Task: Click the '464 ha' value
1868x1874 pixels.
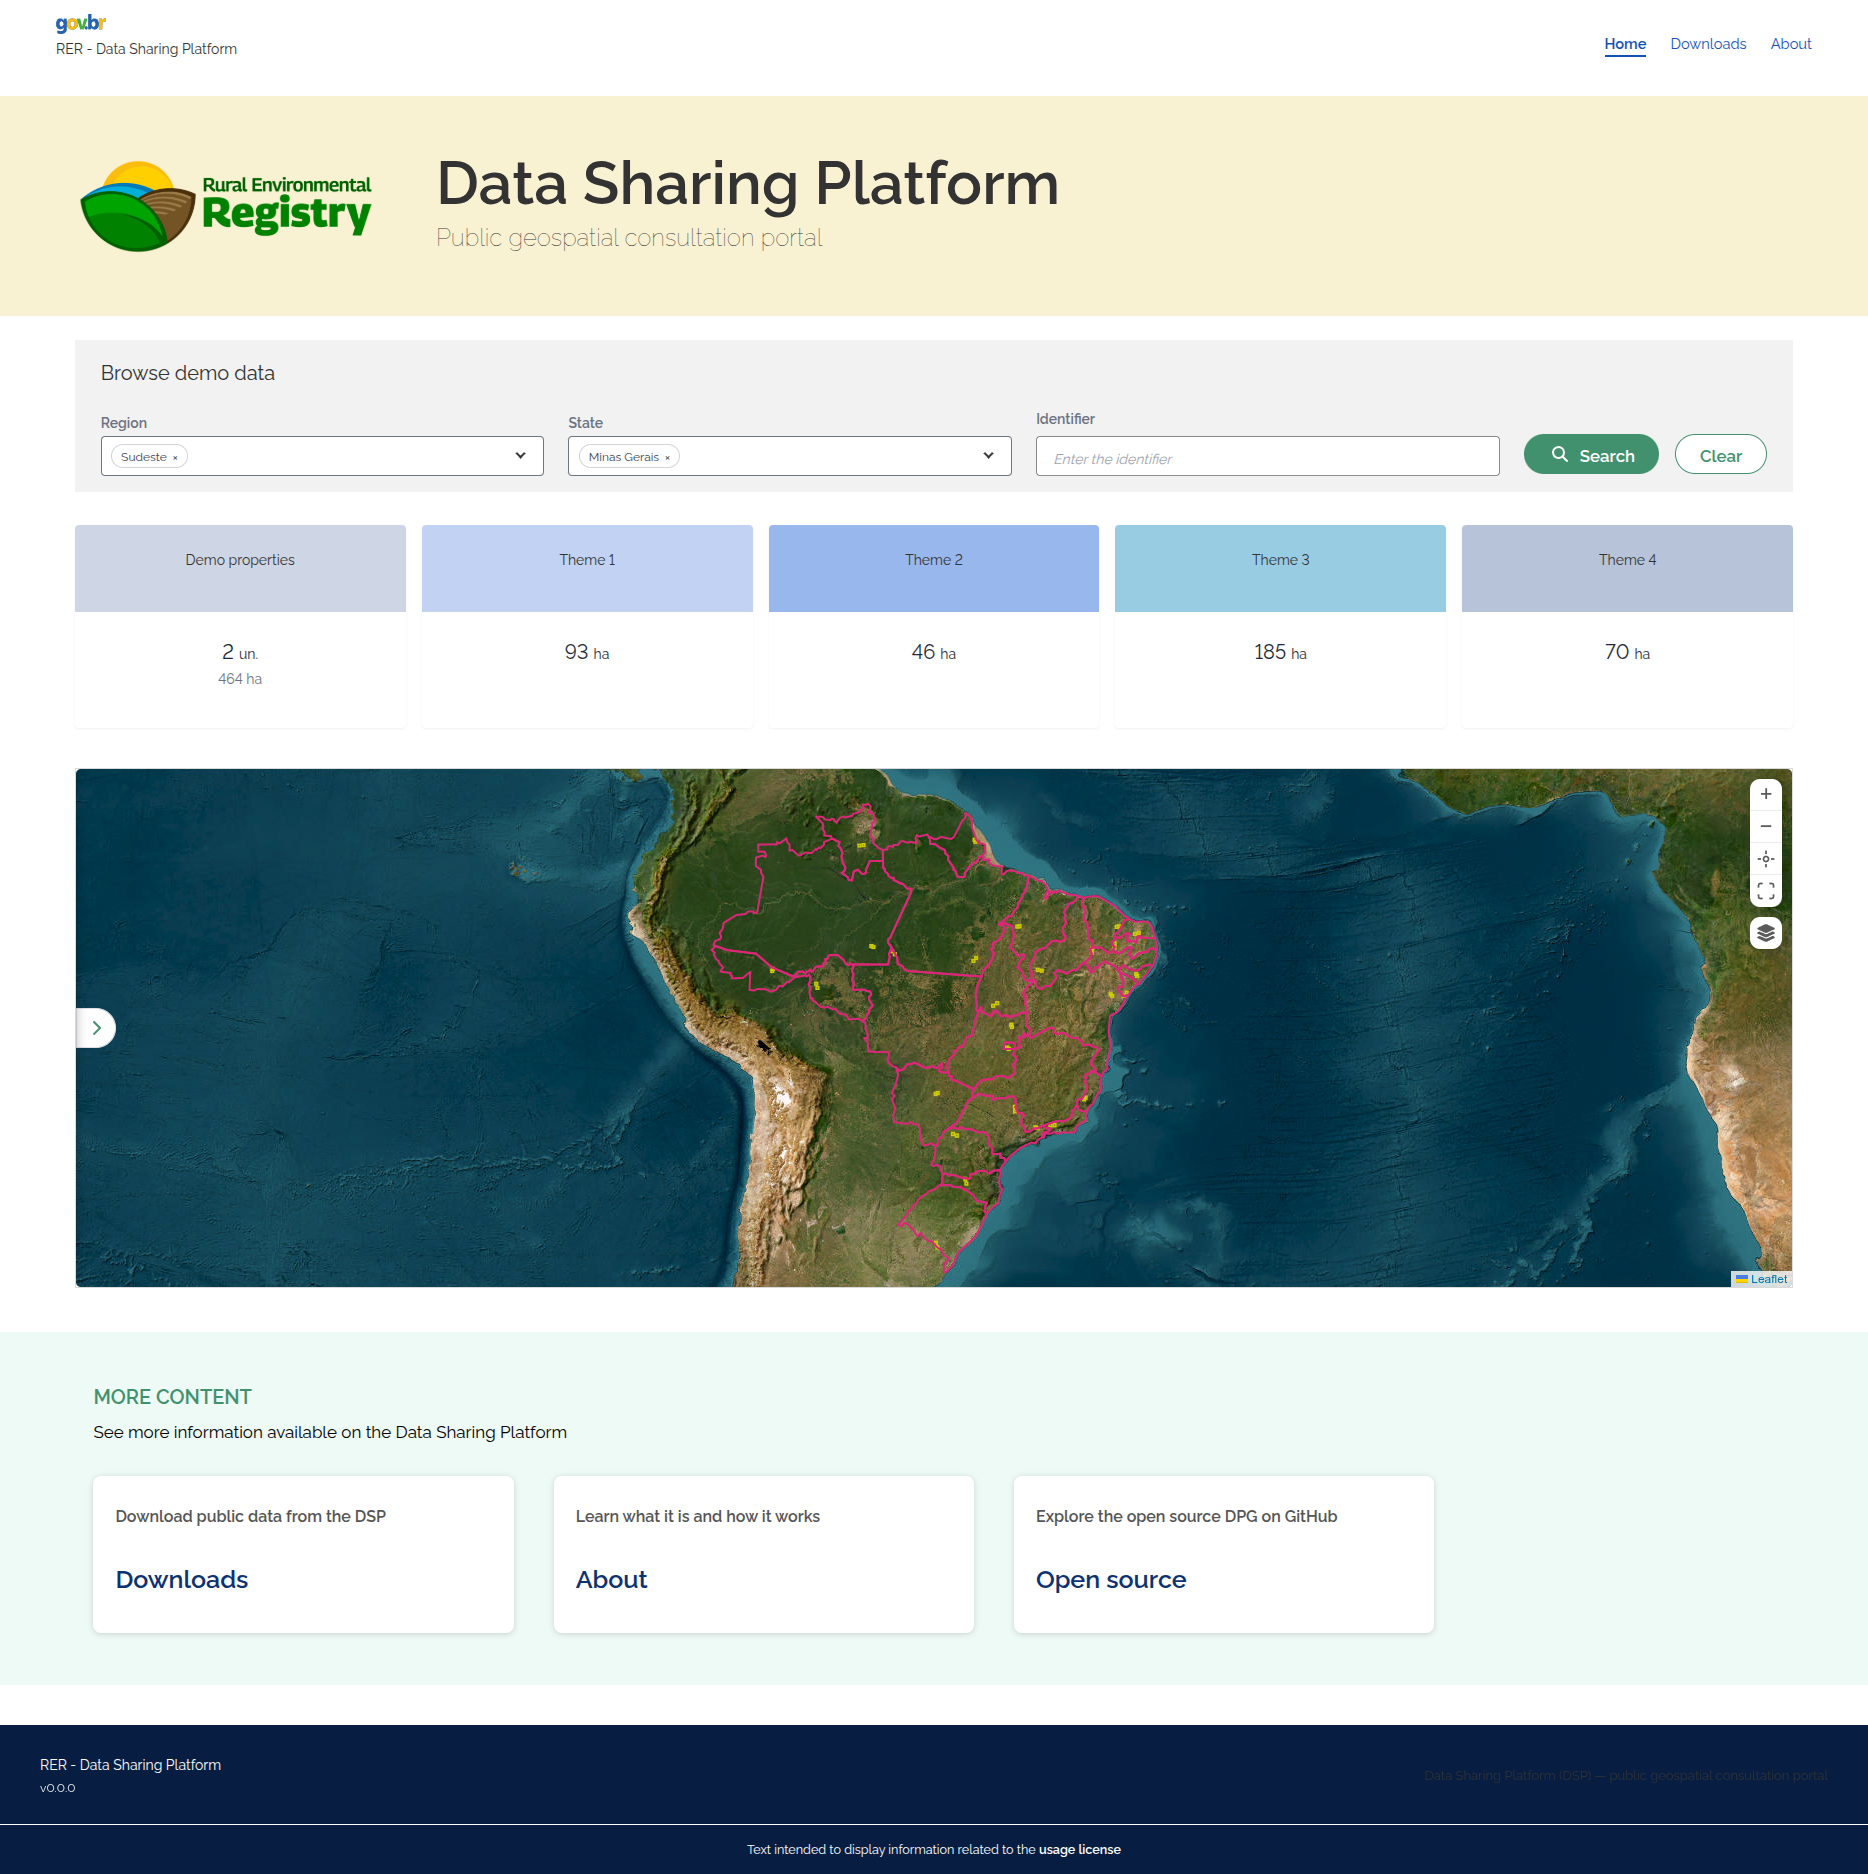Action: point(240,679)
